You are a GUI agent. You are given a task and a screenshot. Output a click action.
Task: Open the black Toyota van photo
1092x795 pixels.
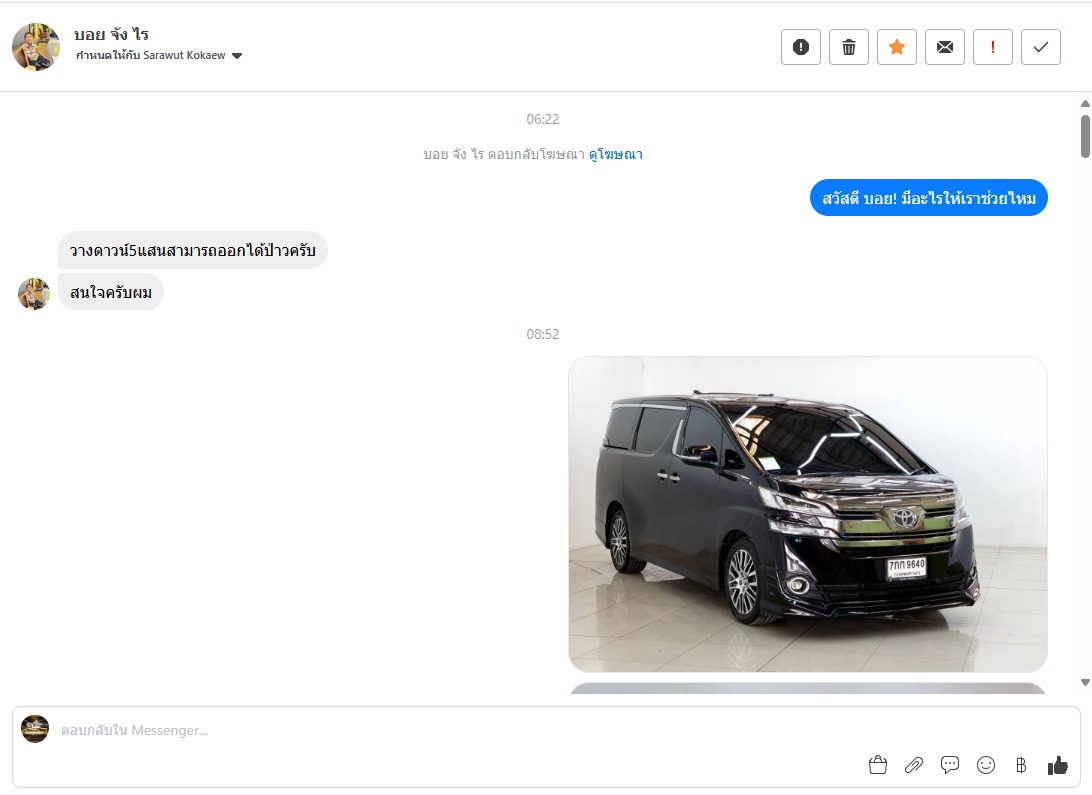pos(808,514)
